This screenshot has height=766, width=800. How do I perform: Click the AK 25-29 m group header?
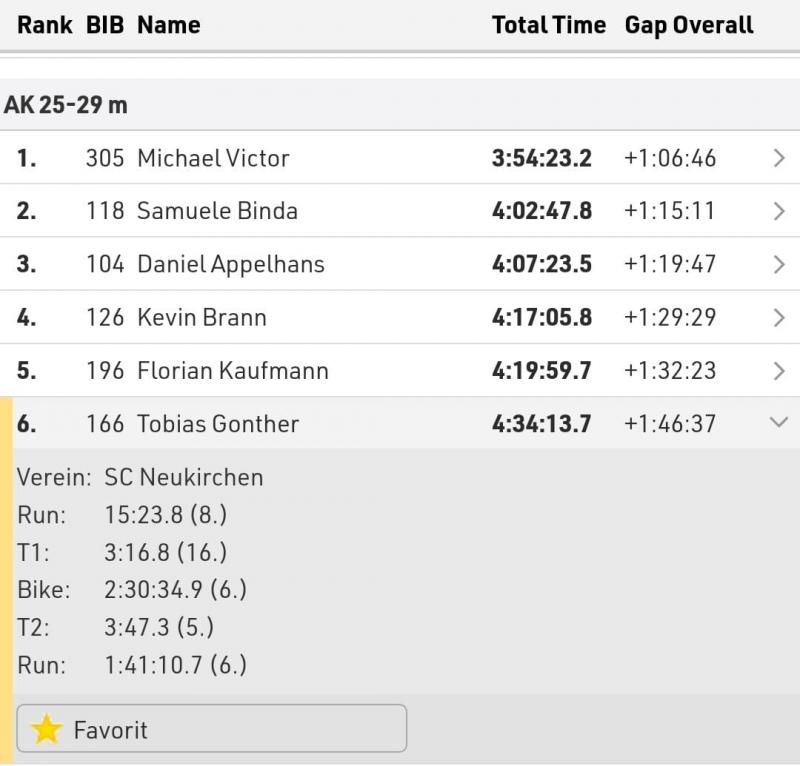400,105
